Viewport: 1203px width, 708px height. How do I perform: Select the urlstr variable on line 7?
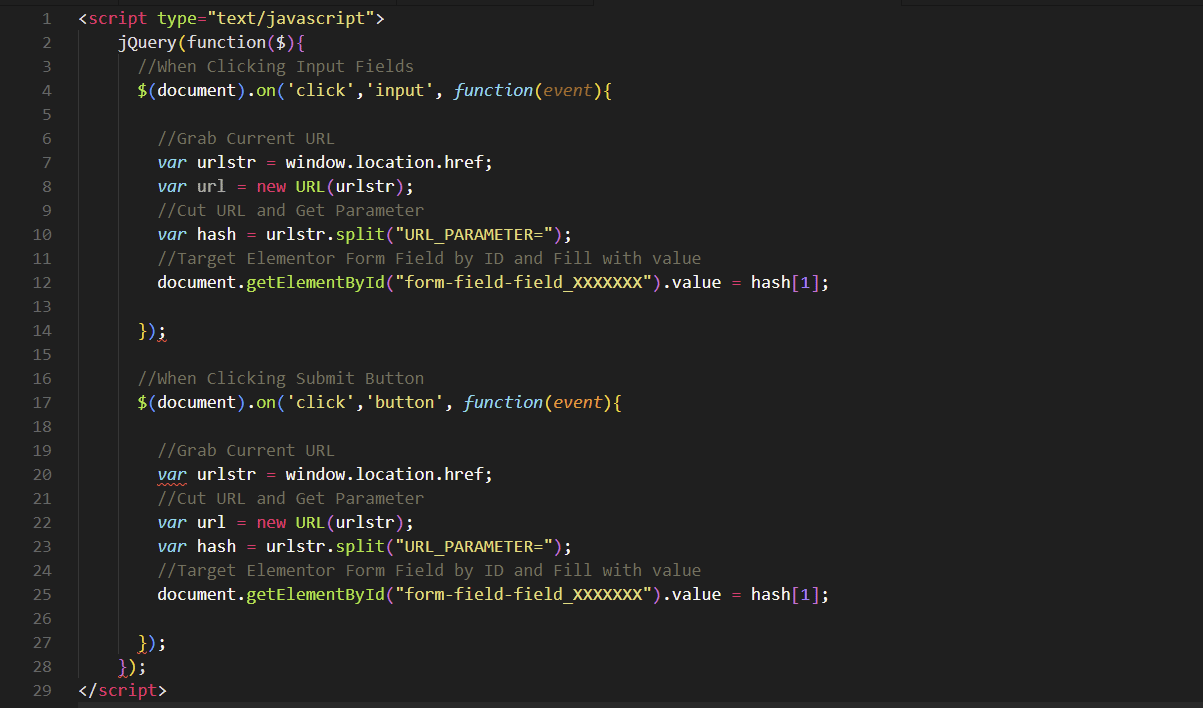pos(227,162)
